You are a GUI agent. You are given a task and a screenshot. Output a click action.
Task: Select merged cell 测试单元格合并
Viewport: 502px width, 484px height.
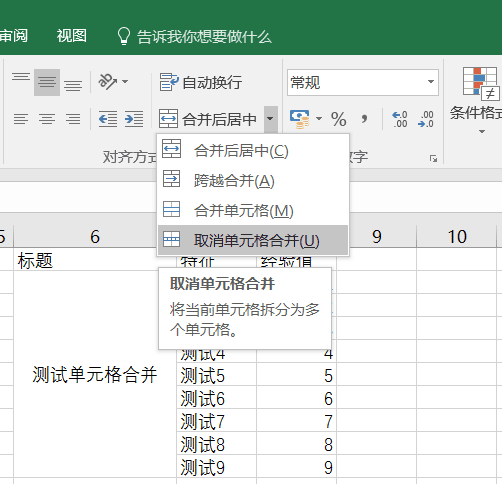[x=95, y=374]
